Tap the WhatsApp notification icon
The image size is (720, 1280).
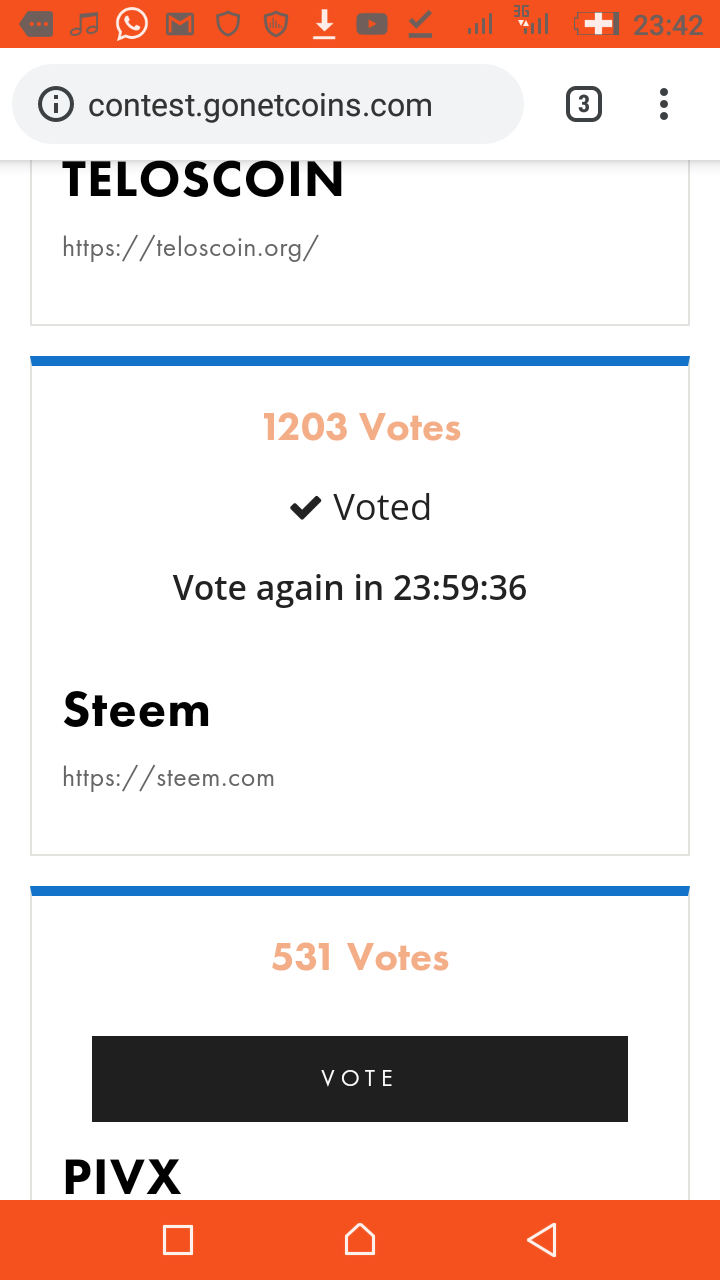(x=132, y=23)
